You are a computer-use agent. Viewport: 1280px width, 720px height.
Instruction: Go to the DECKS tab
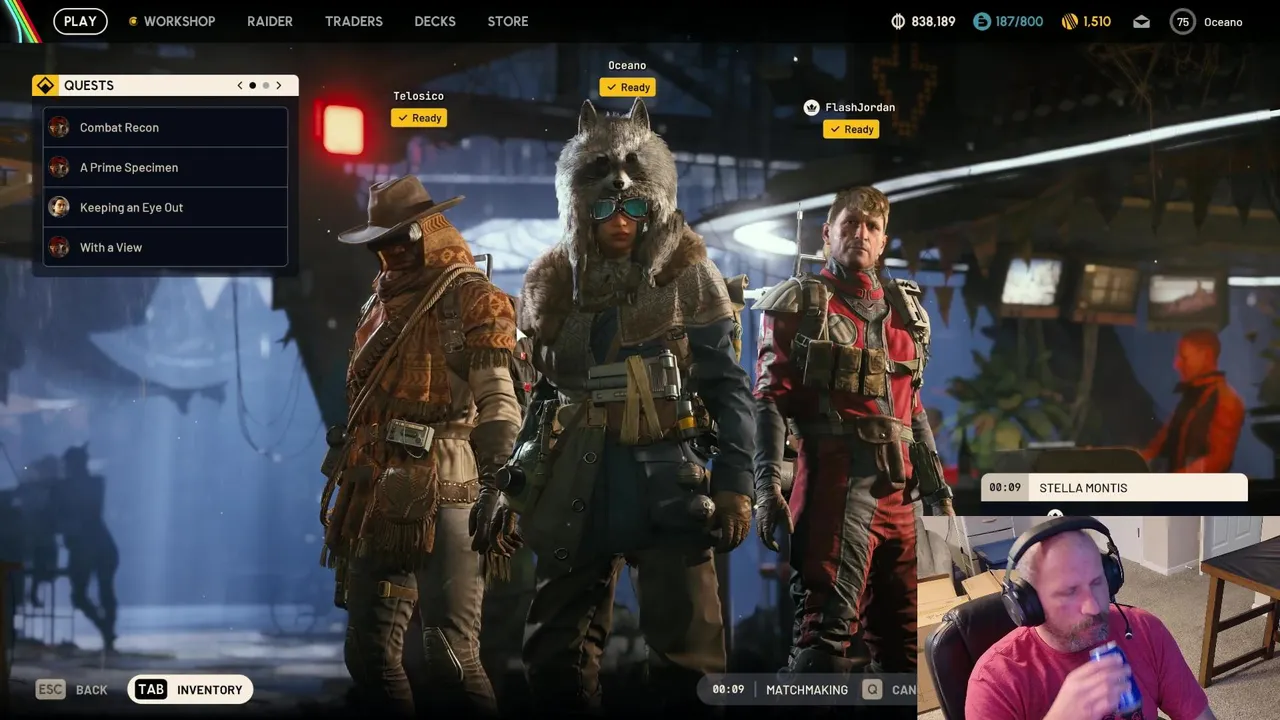[x=435, y=21]
